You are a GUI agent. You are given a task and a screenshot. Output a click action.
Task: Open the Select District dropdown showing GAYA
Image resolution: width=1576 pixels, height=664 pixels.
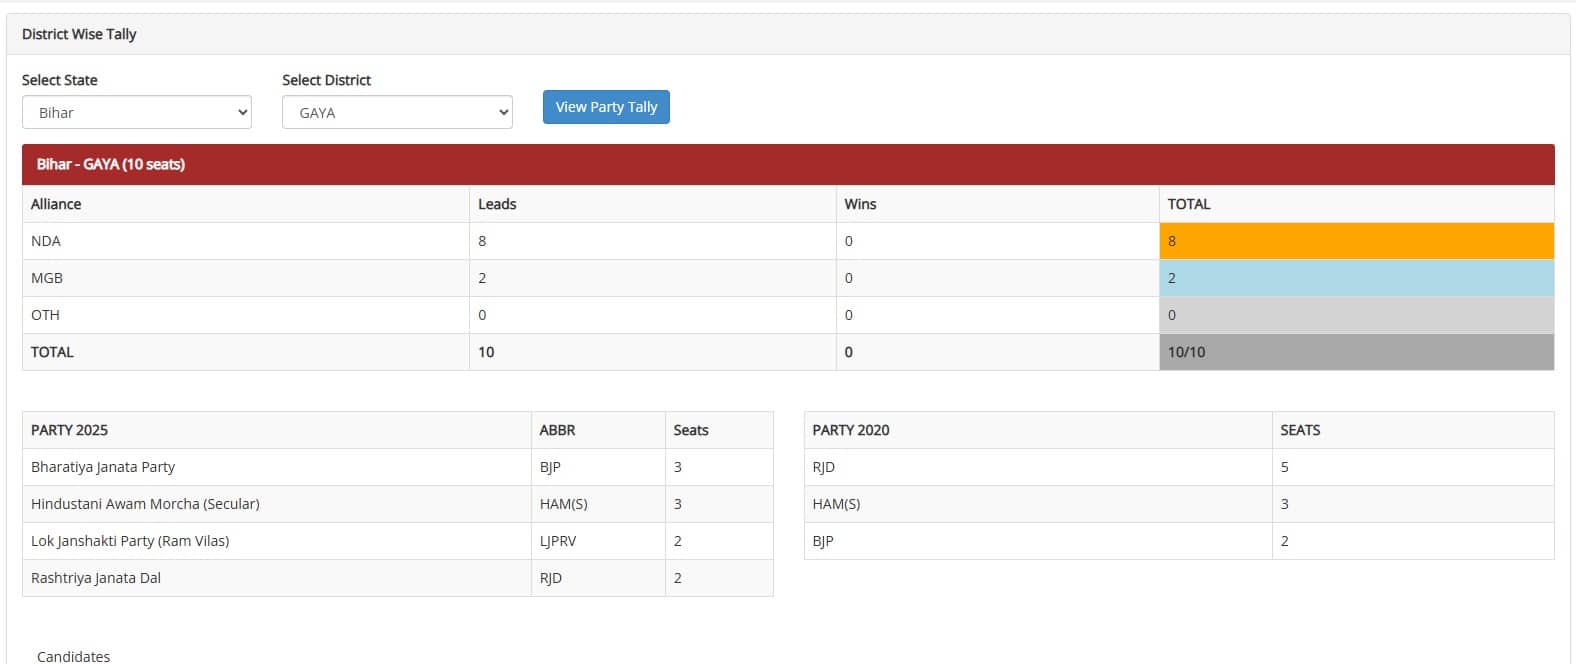pyautogui.click(x=396, y=113)
